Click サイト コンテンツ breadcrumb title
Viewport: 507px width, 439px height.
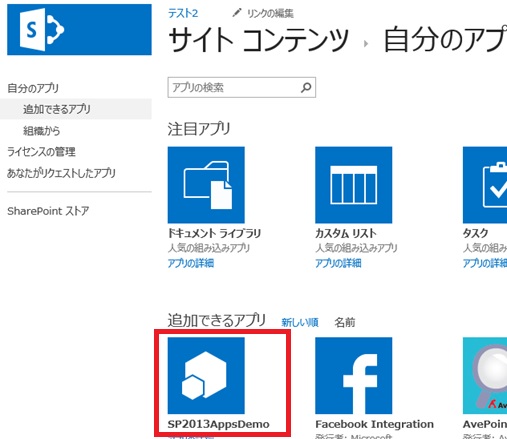[x=258, y=40]
